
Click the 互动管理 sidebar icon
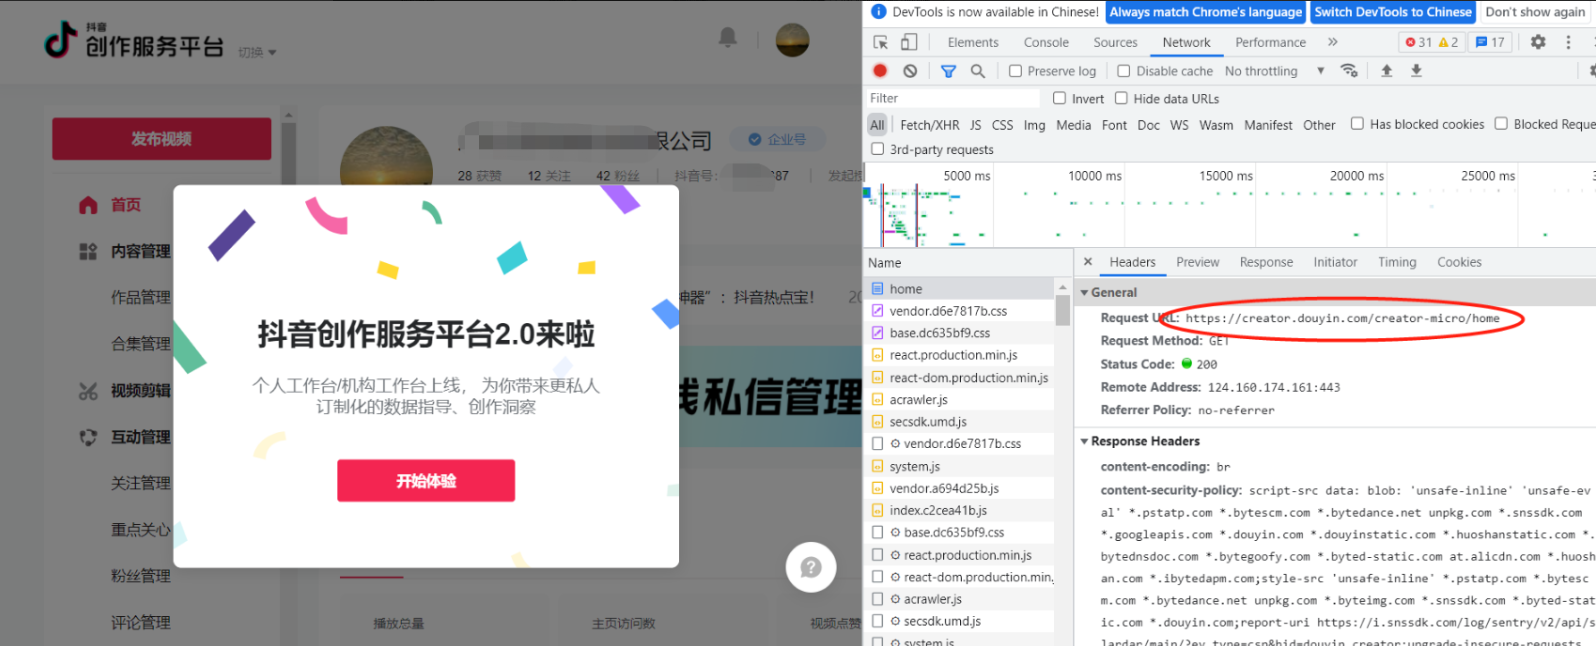(x=88, y=437)
